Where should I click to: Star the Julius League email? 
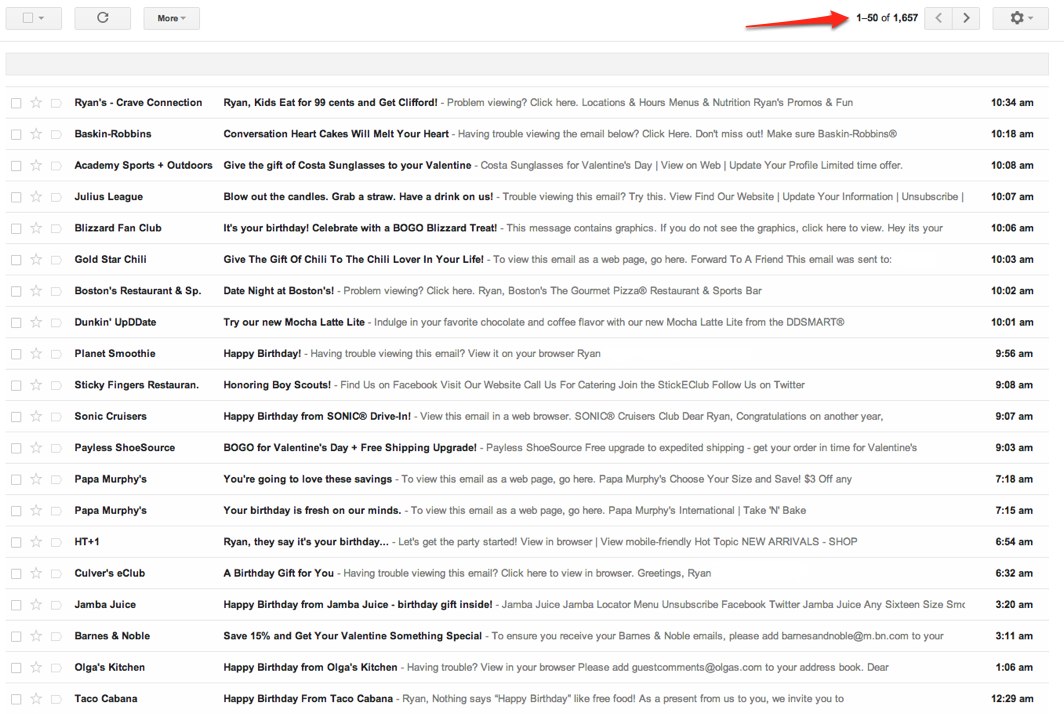pos(37,197)
